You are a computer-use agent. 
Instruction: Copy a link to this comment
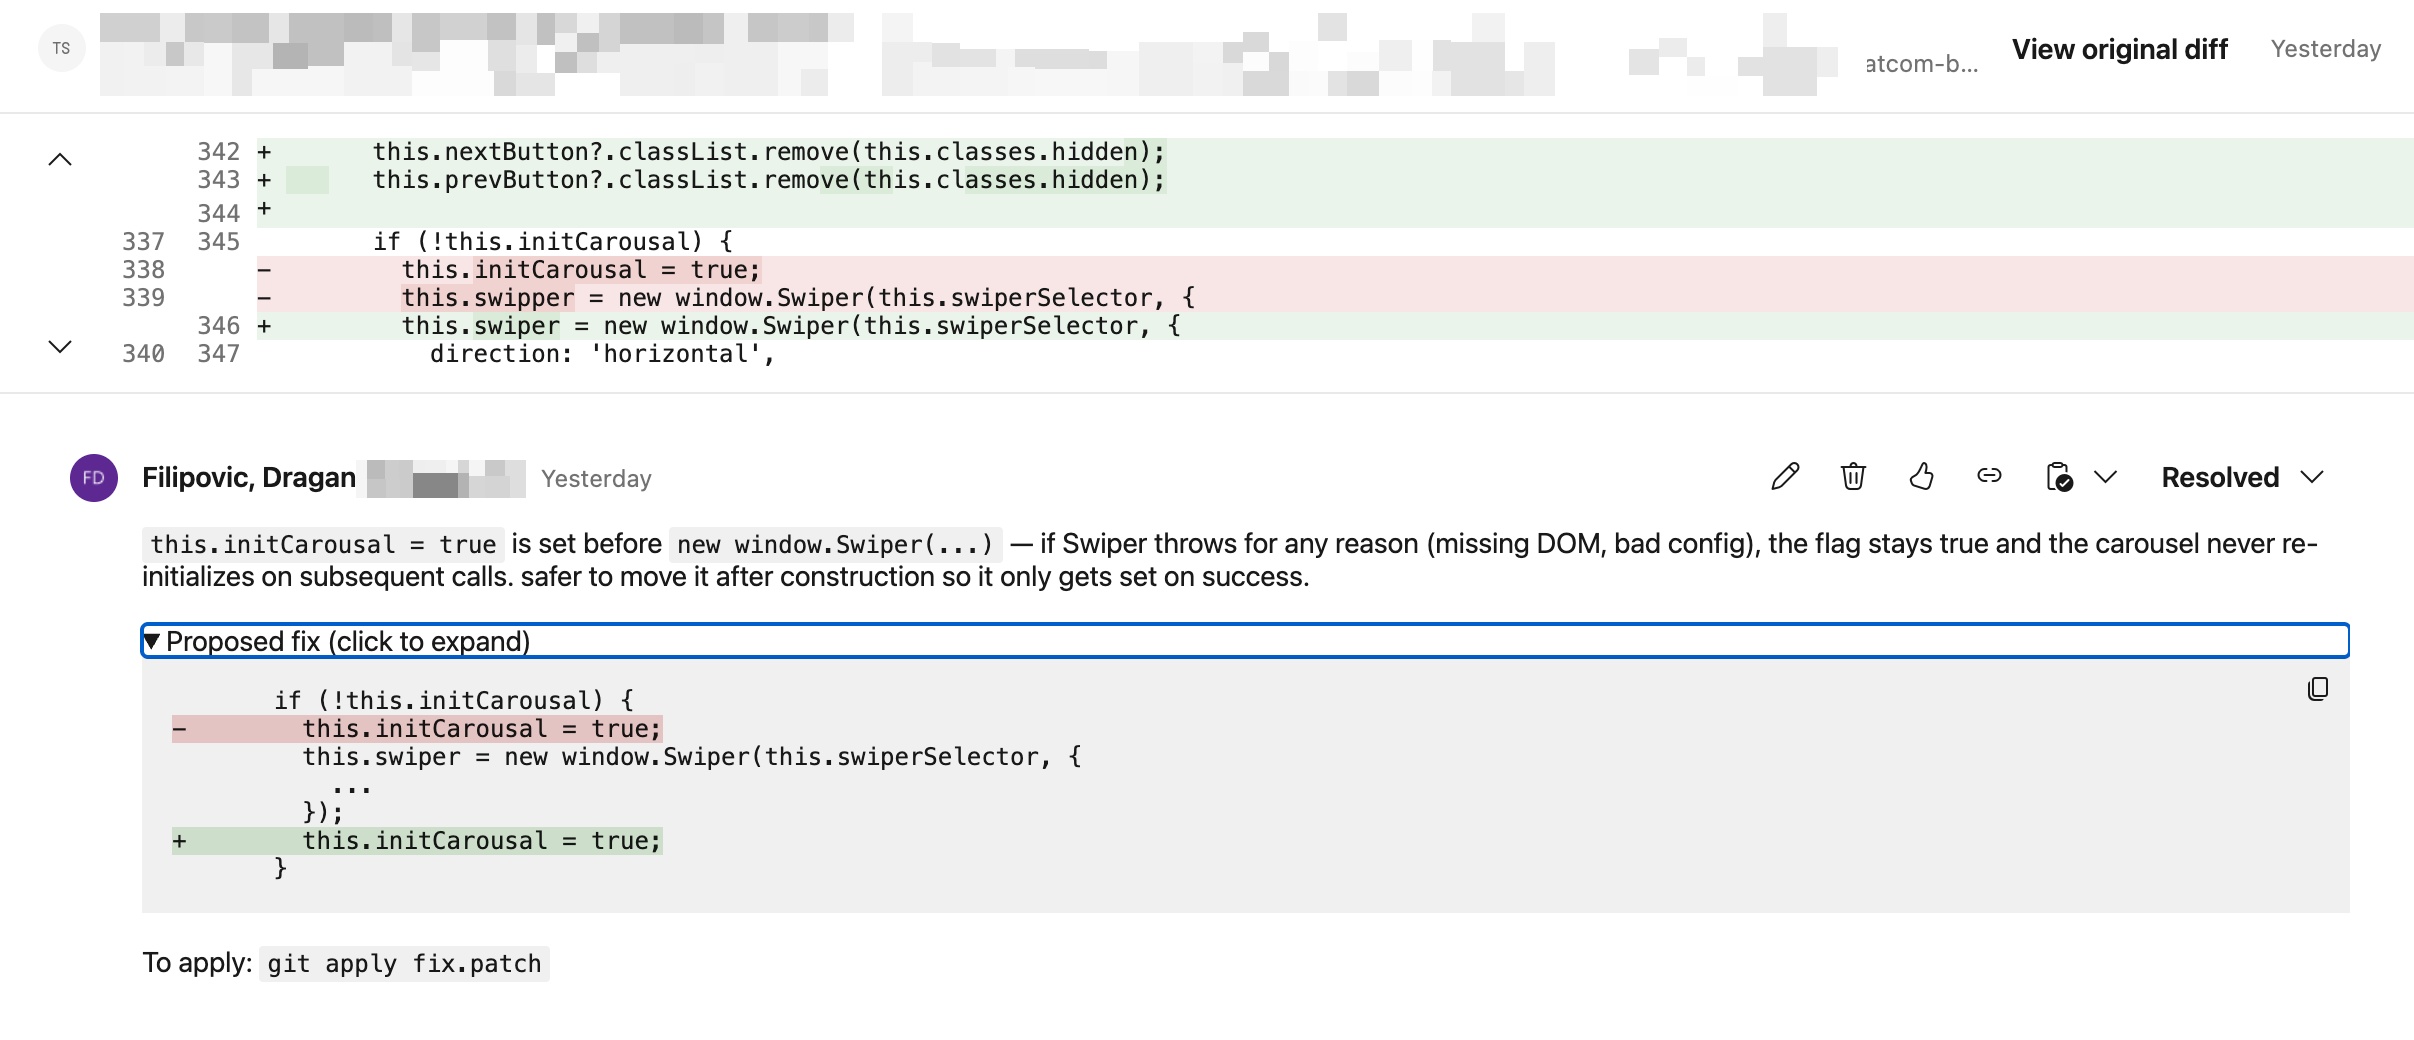[x=1991, y=477]
